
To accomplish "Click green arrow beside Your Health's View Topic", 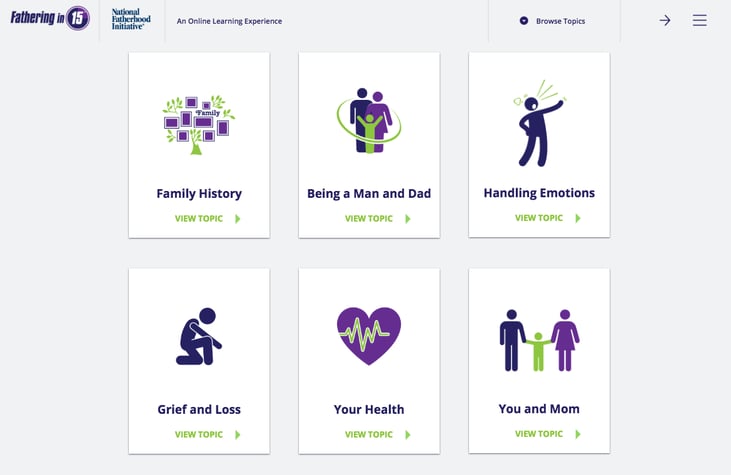I will (408, 435).
